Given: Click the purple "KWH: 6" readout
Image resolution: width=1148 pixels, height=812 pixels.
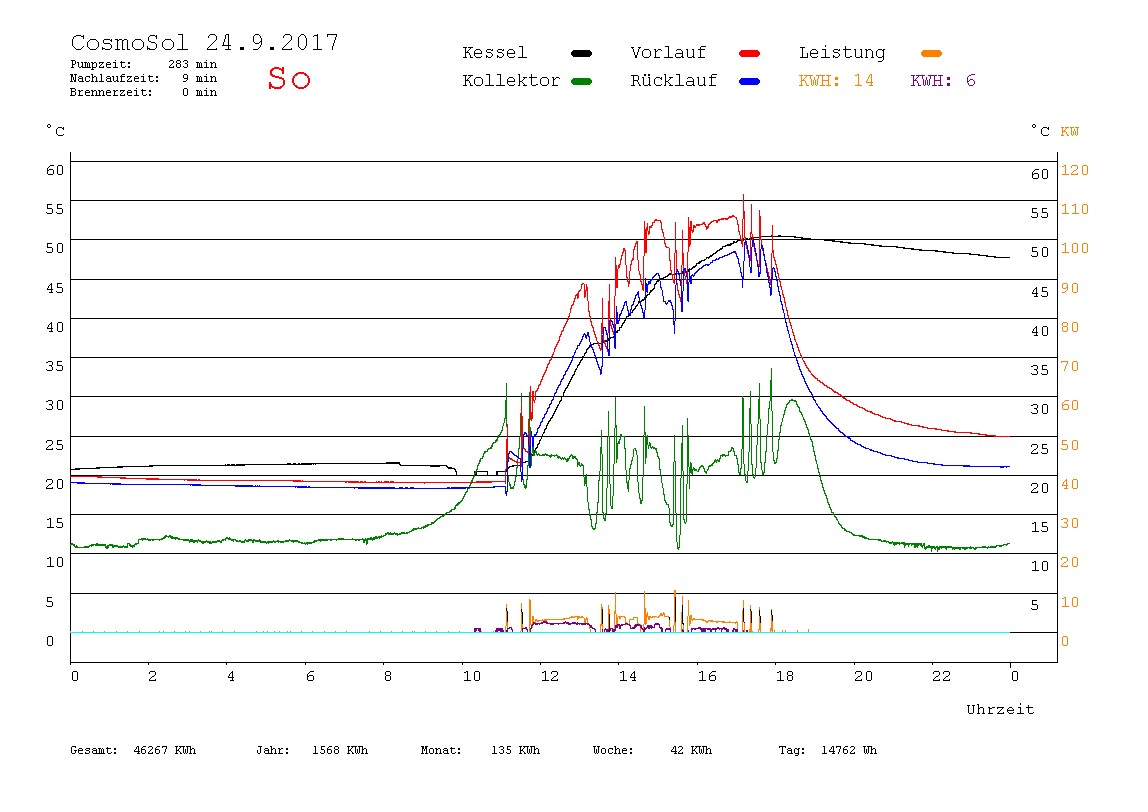Looking at the screenshot, I should pyautogui.click(x=943, y=81).
